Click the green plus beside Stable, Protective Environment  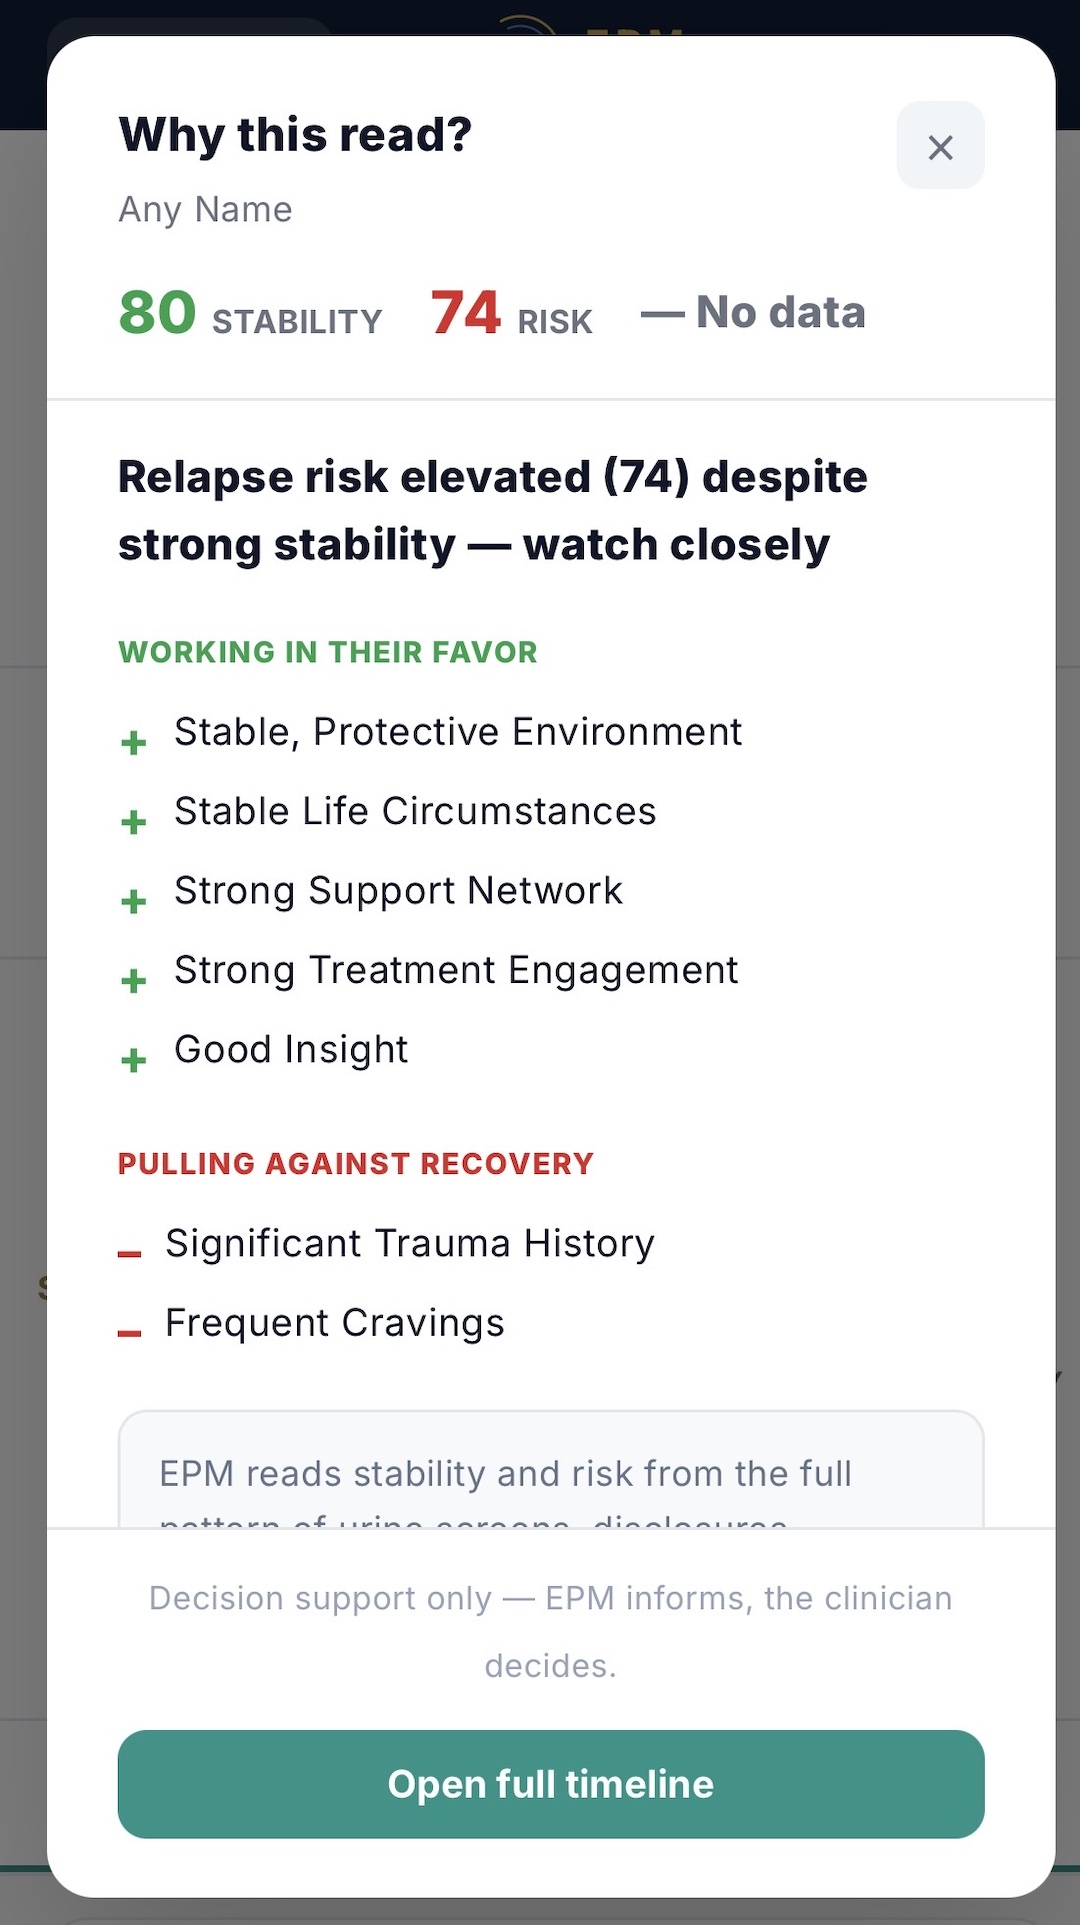(133, 743)
